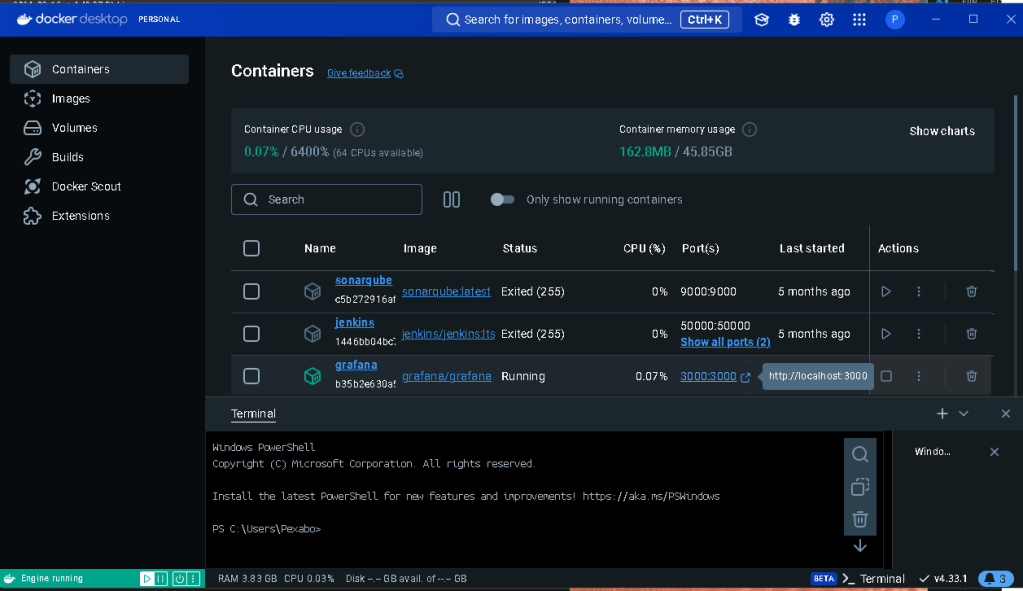Jump to terminal bottom with down arrow

click(860, 545)
